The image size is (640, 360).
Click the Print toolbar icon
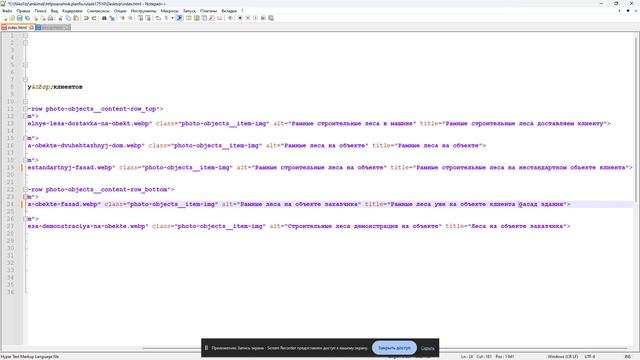tap(50, 18)
